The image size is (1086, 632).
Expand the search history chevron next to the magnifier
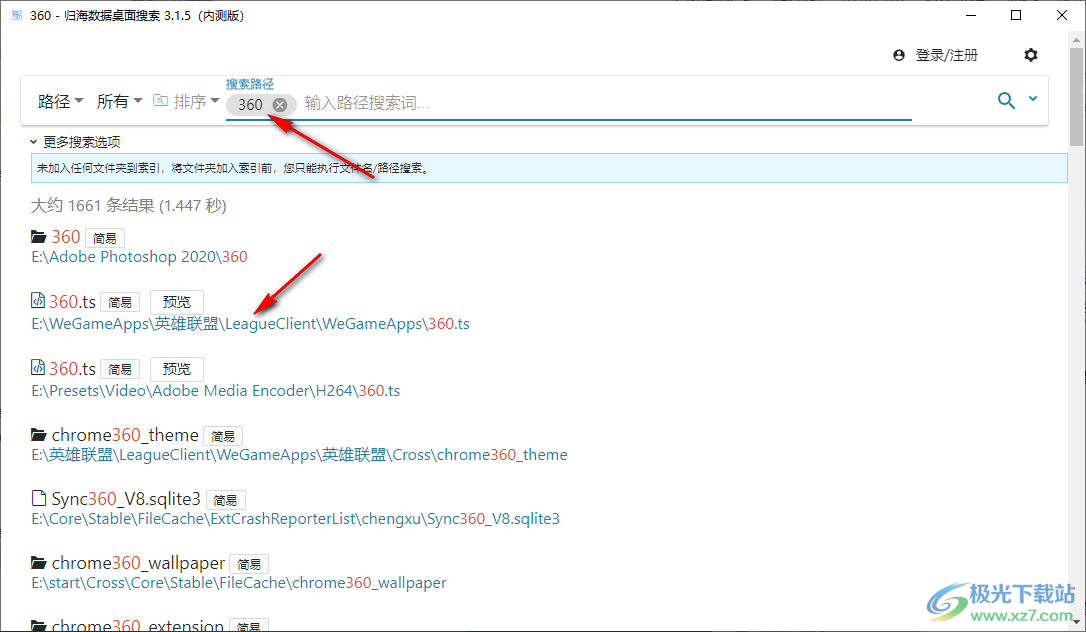pyautogui.click(x=1033, y=99)
